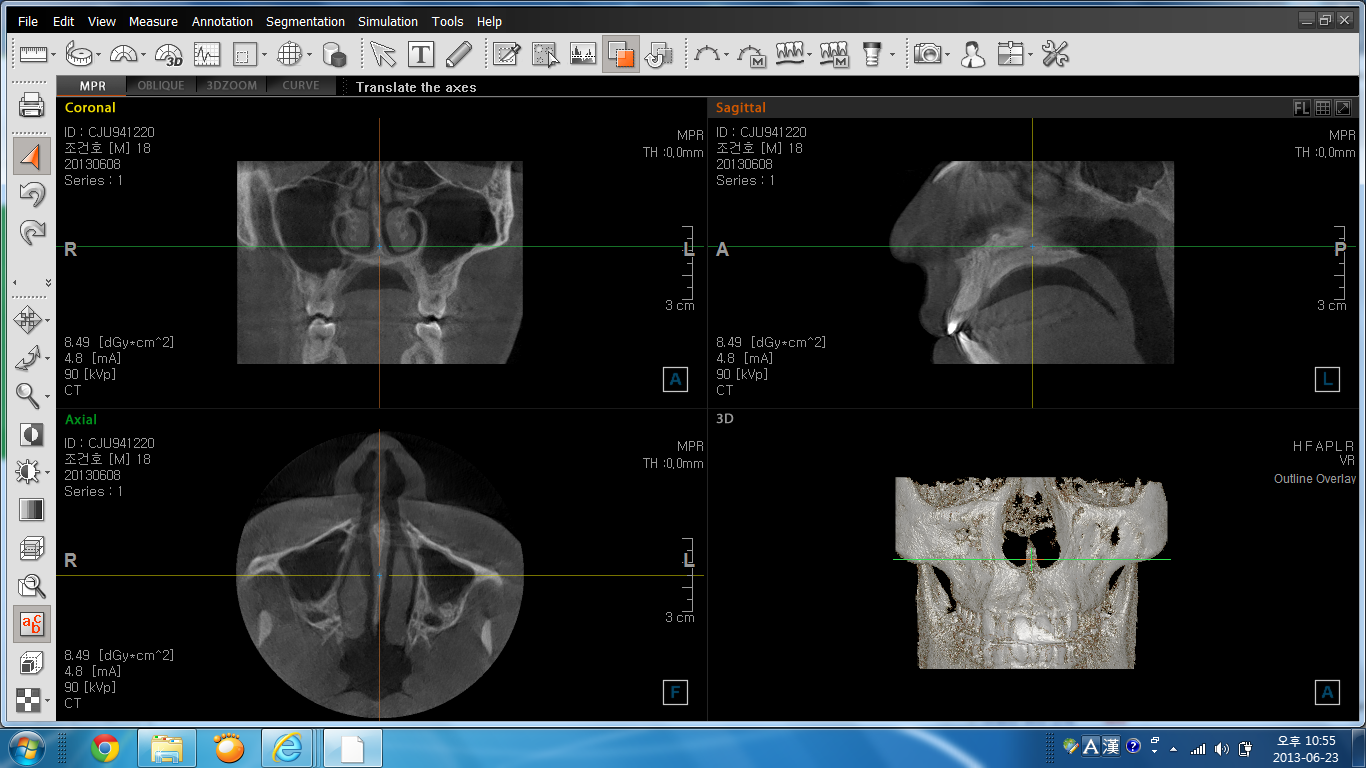Open the Measure menu
Screen dimensions: 1366x768
pyautogui.click(x=153, y=21)
